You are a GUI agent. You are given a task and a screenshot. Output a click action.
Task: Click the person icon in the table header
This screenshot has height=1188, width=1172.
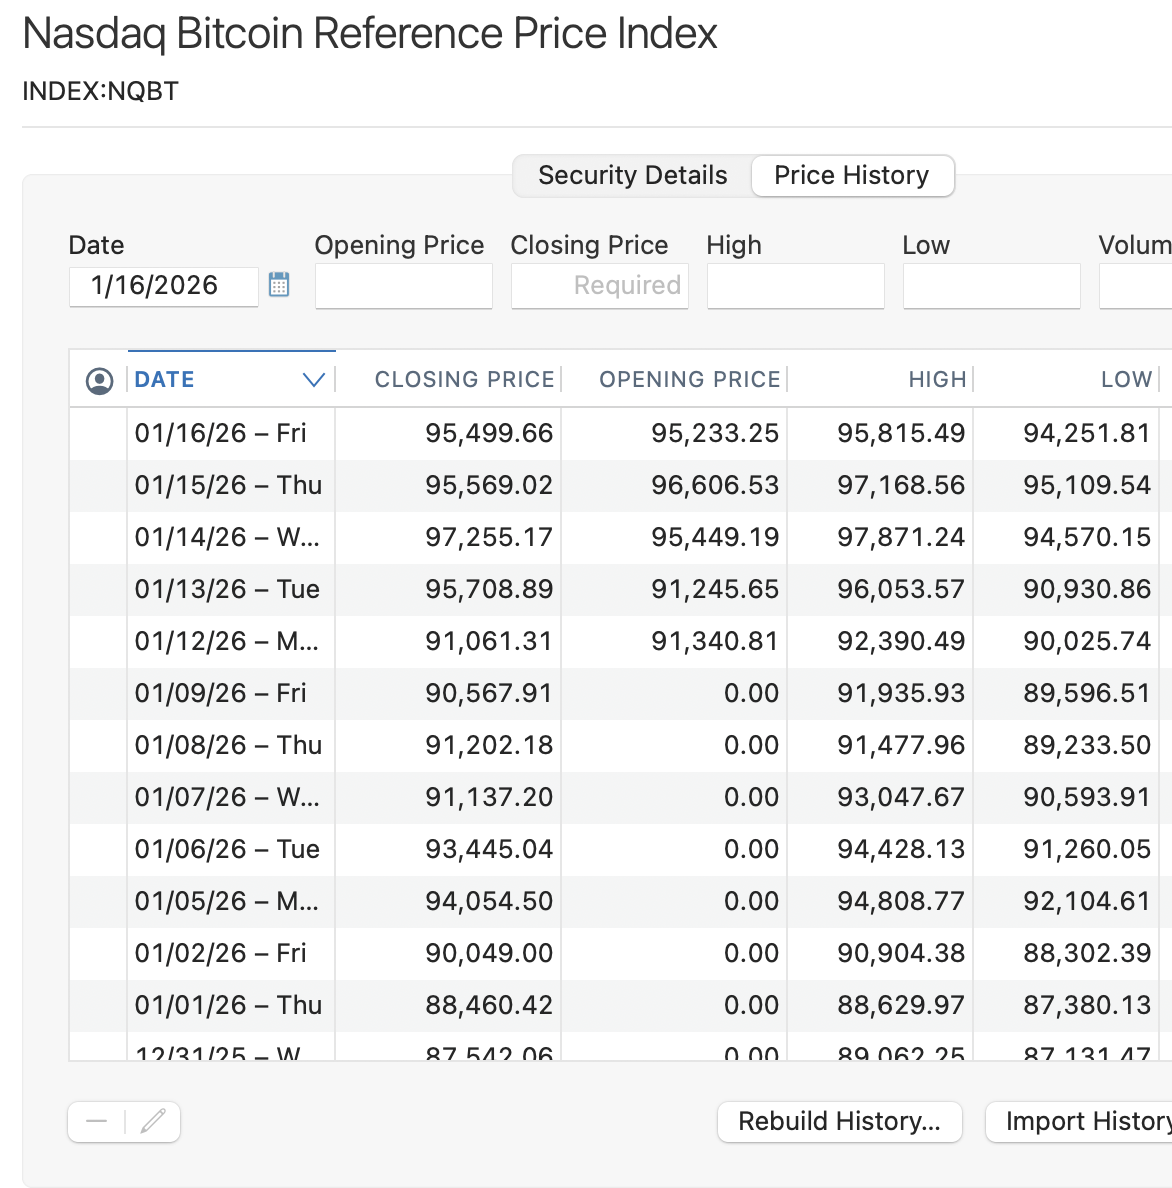pos(98,379)
